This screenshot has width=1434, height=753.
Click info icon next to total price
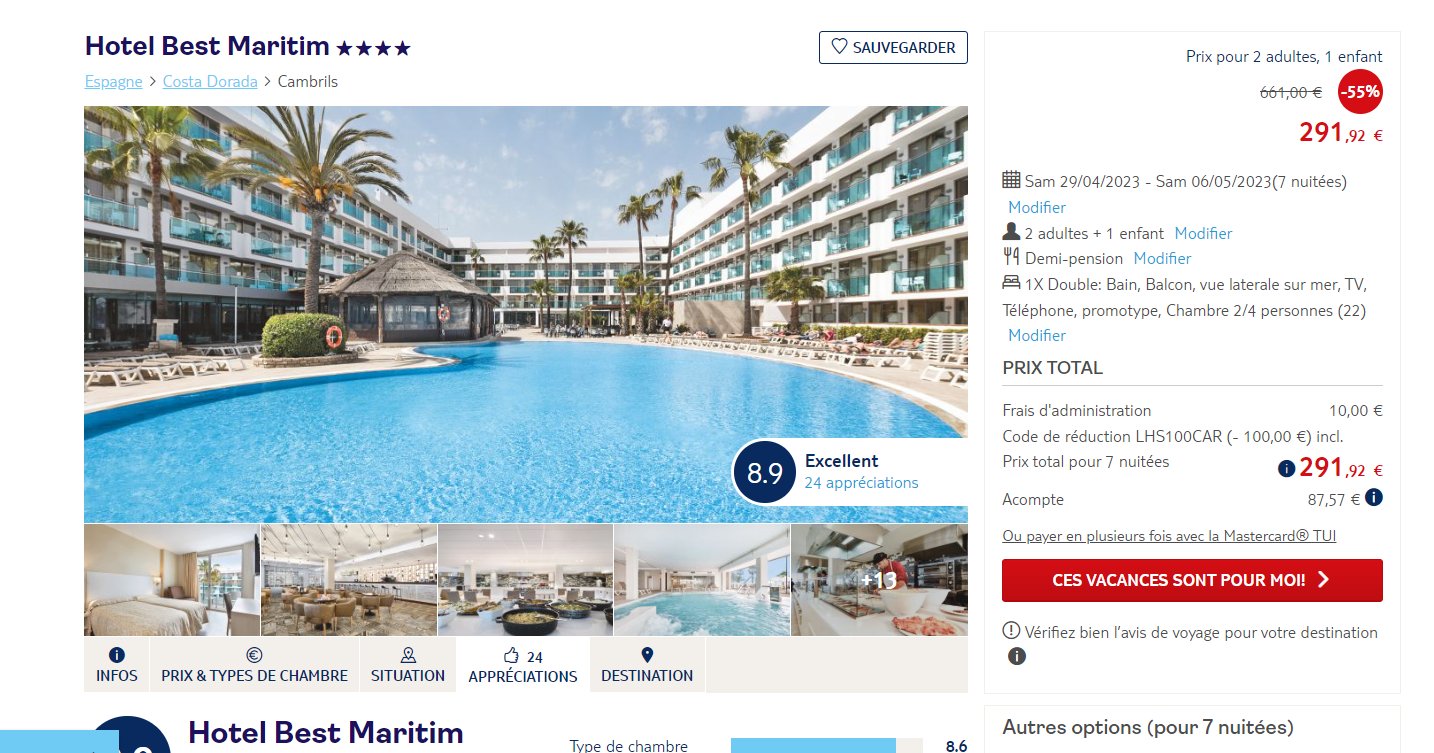point(1286,468)
